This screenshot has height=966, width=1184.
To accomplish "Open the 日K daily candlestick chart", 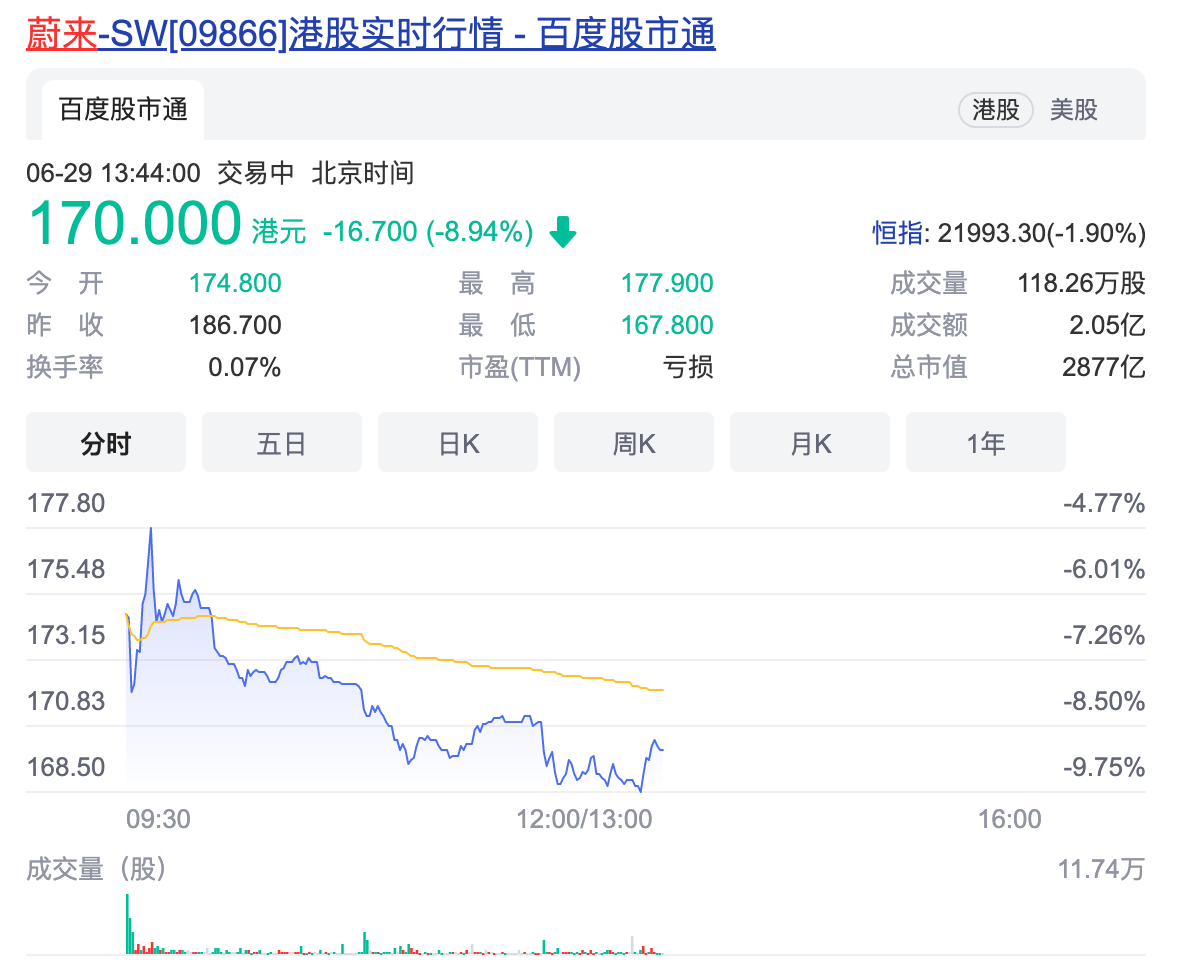I will click(457, 441).
